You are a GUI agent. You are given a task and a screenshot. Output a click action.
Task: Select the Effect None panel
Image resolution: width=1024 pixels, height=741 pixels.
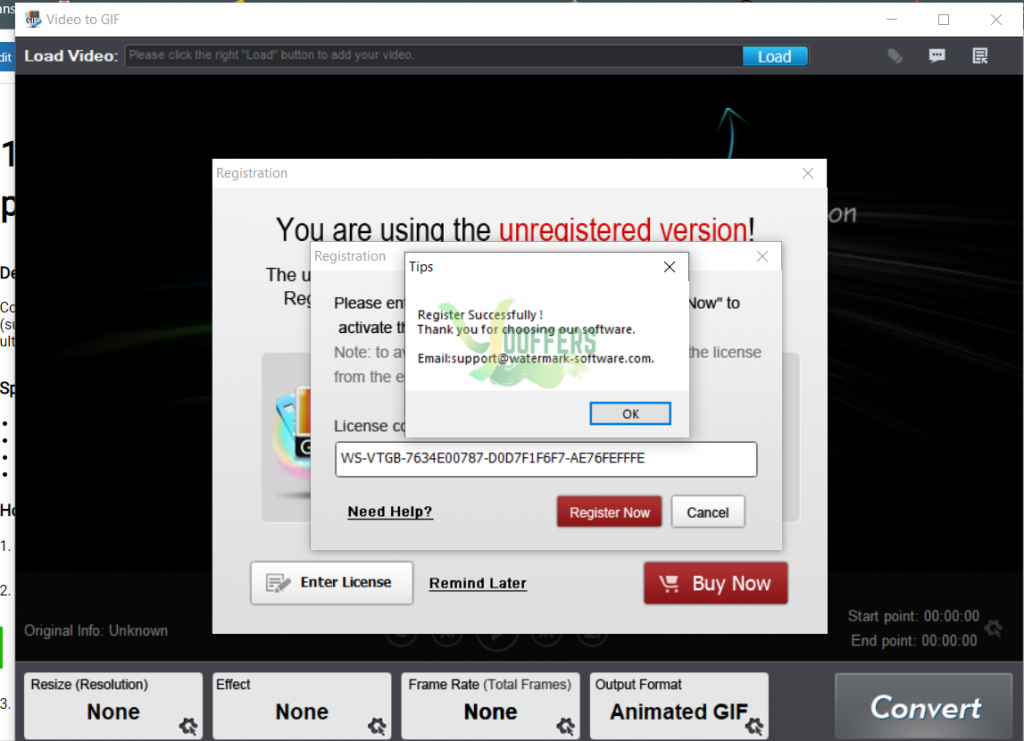click(x=302, y=706)
